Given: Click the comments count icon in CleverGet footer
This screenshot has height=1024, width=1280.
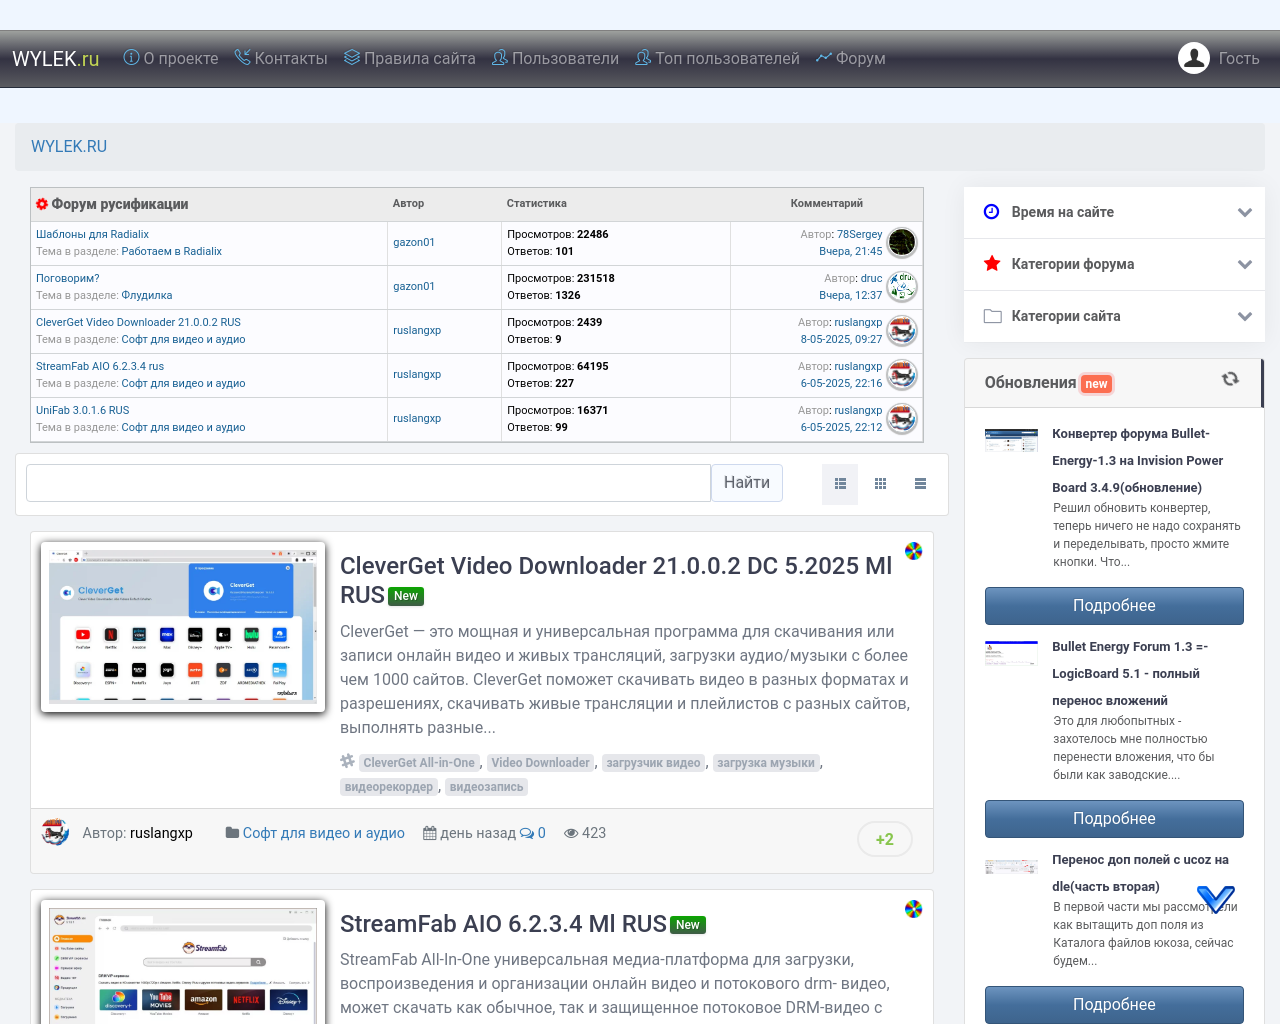Looking at the screenshot, I should point(527,833).
